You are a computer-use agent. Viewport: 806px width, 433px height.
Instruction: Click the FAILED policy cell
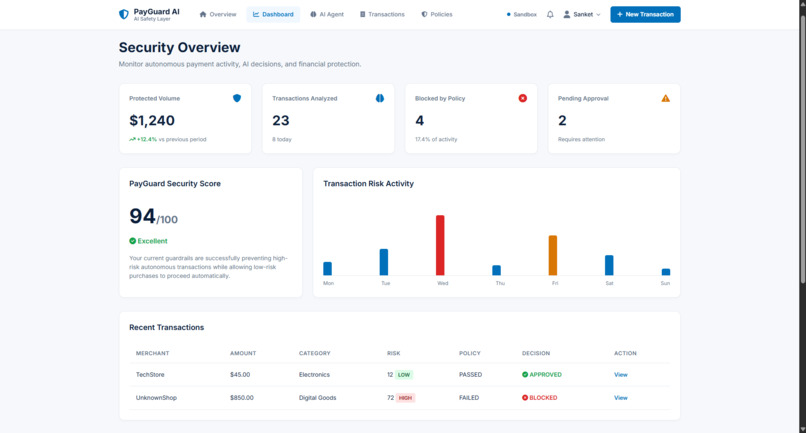point(469,398)
